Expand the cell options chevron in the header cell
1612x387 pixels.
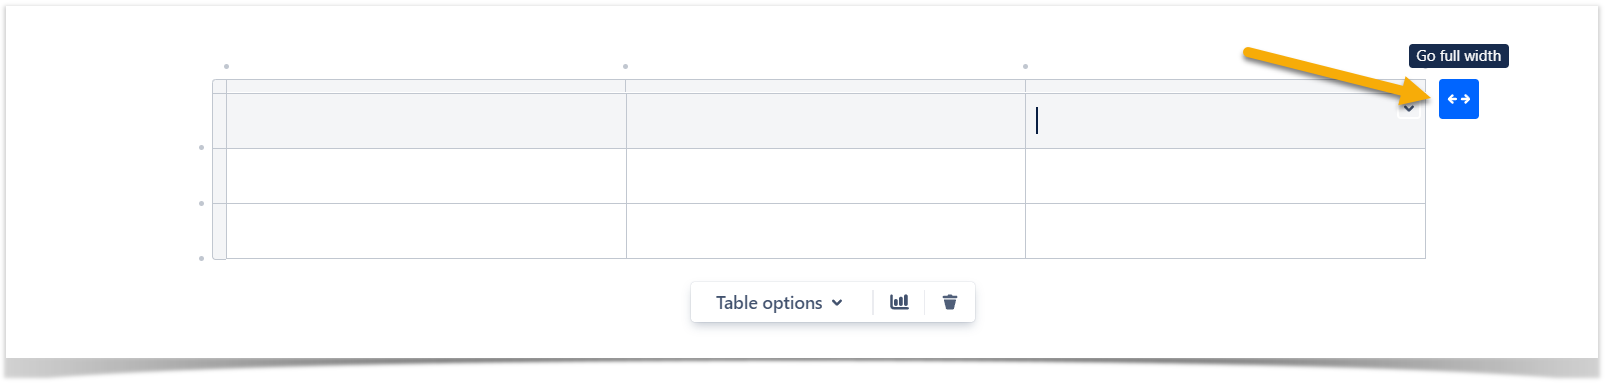pyautogui.click(x=1408, y=108)
